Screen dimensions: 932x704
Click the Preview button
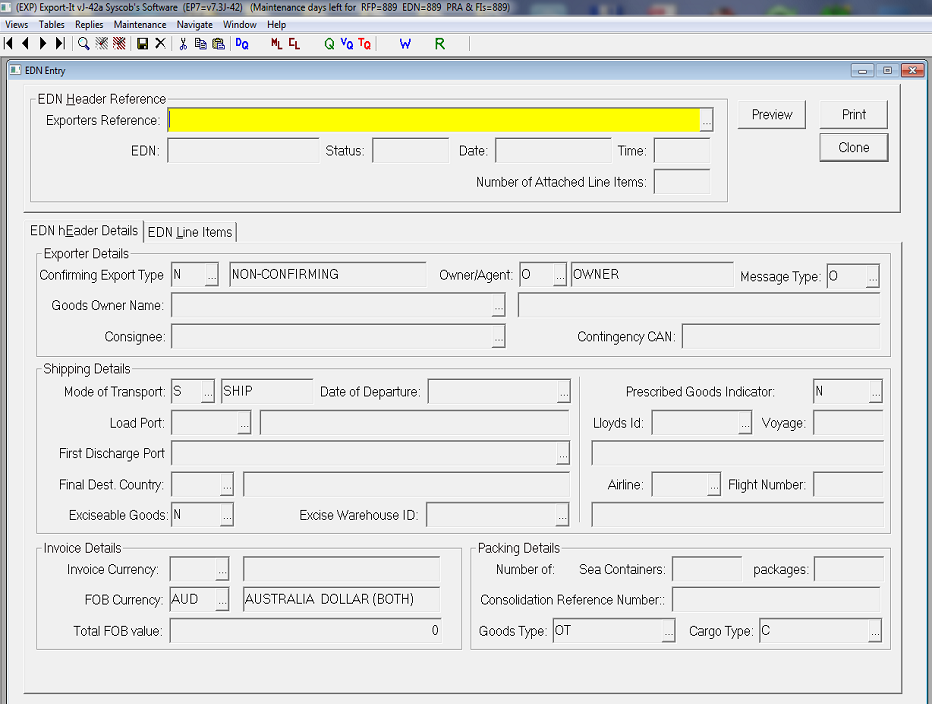pyautogui.click(x=772, y=115)
